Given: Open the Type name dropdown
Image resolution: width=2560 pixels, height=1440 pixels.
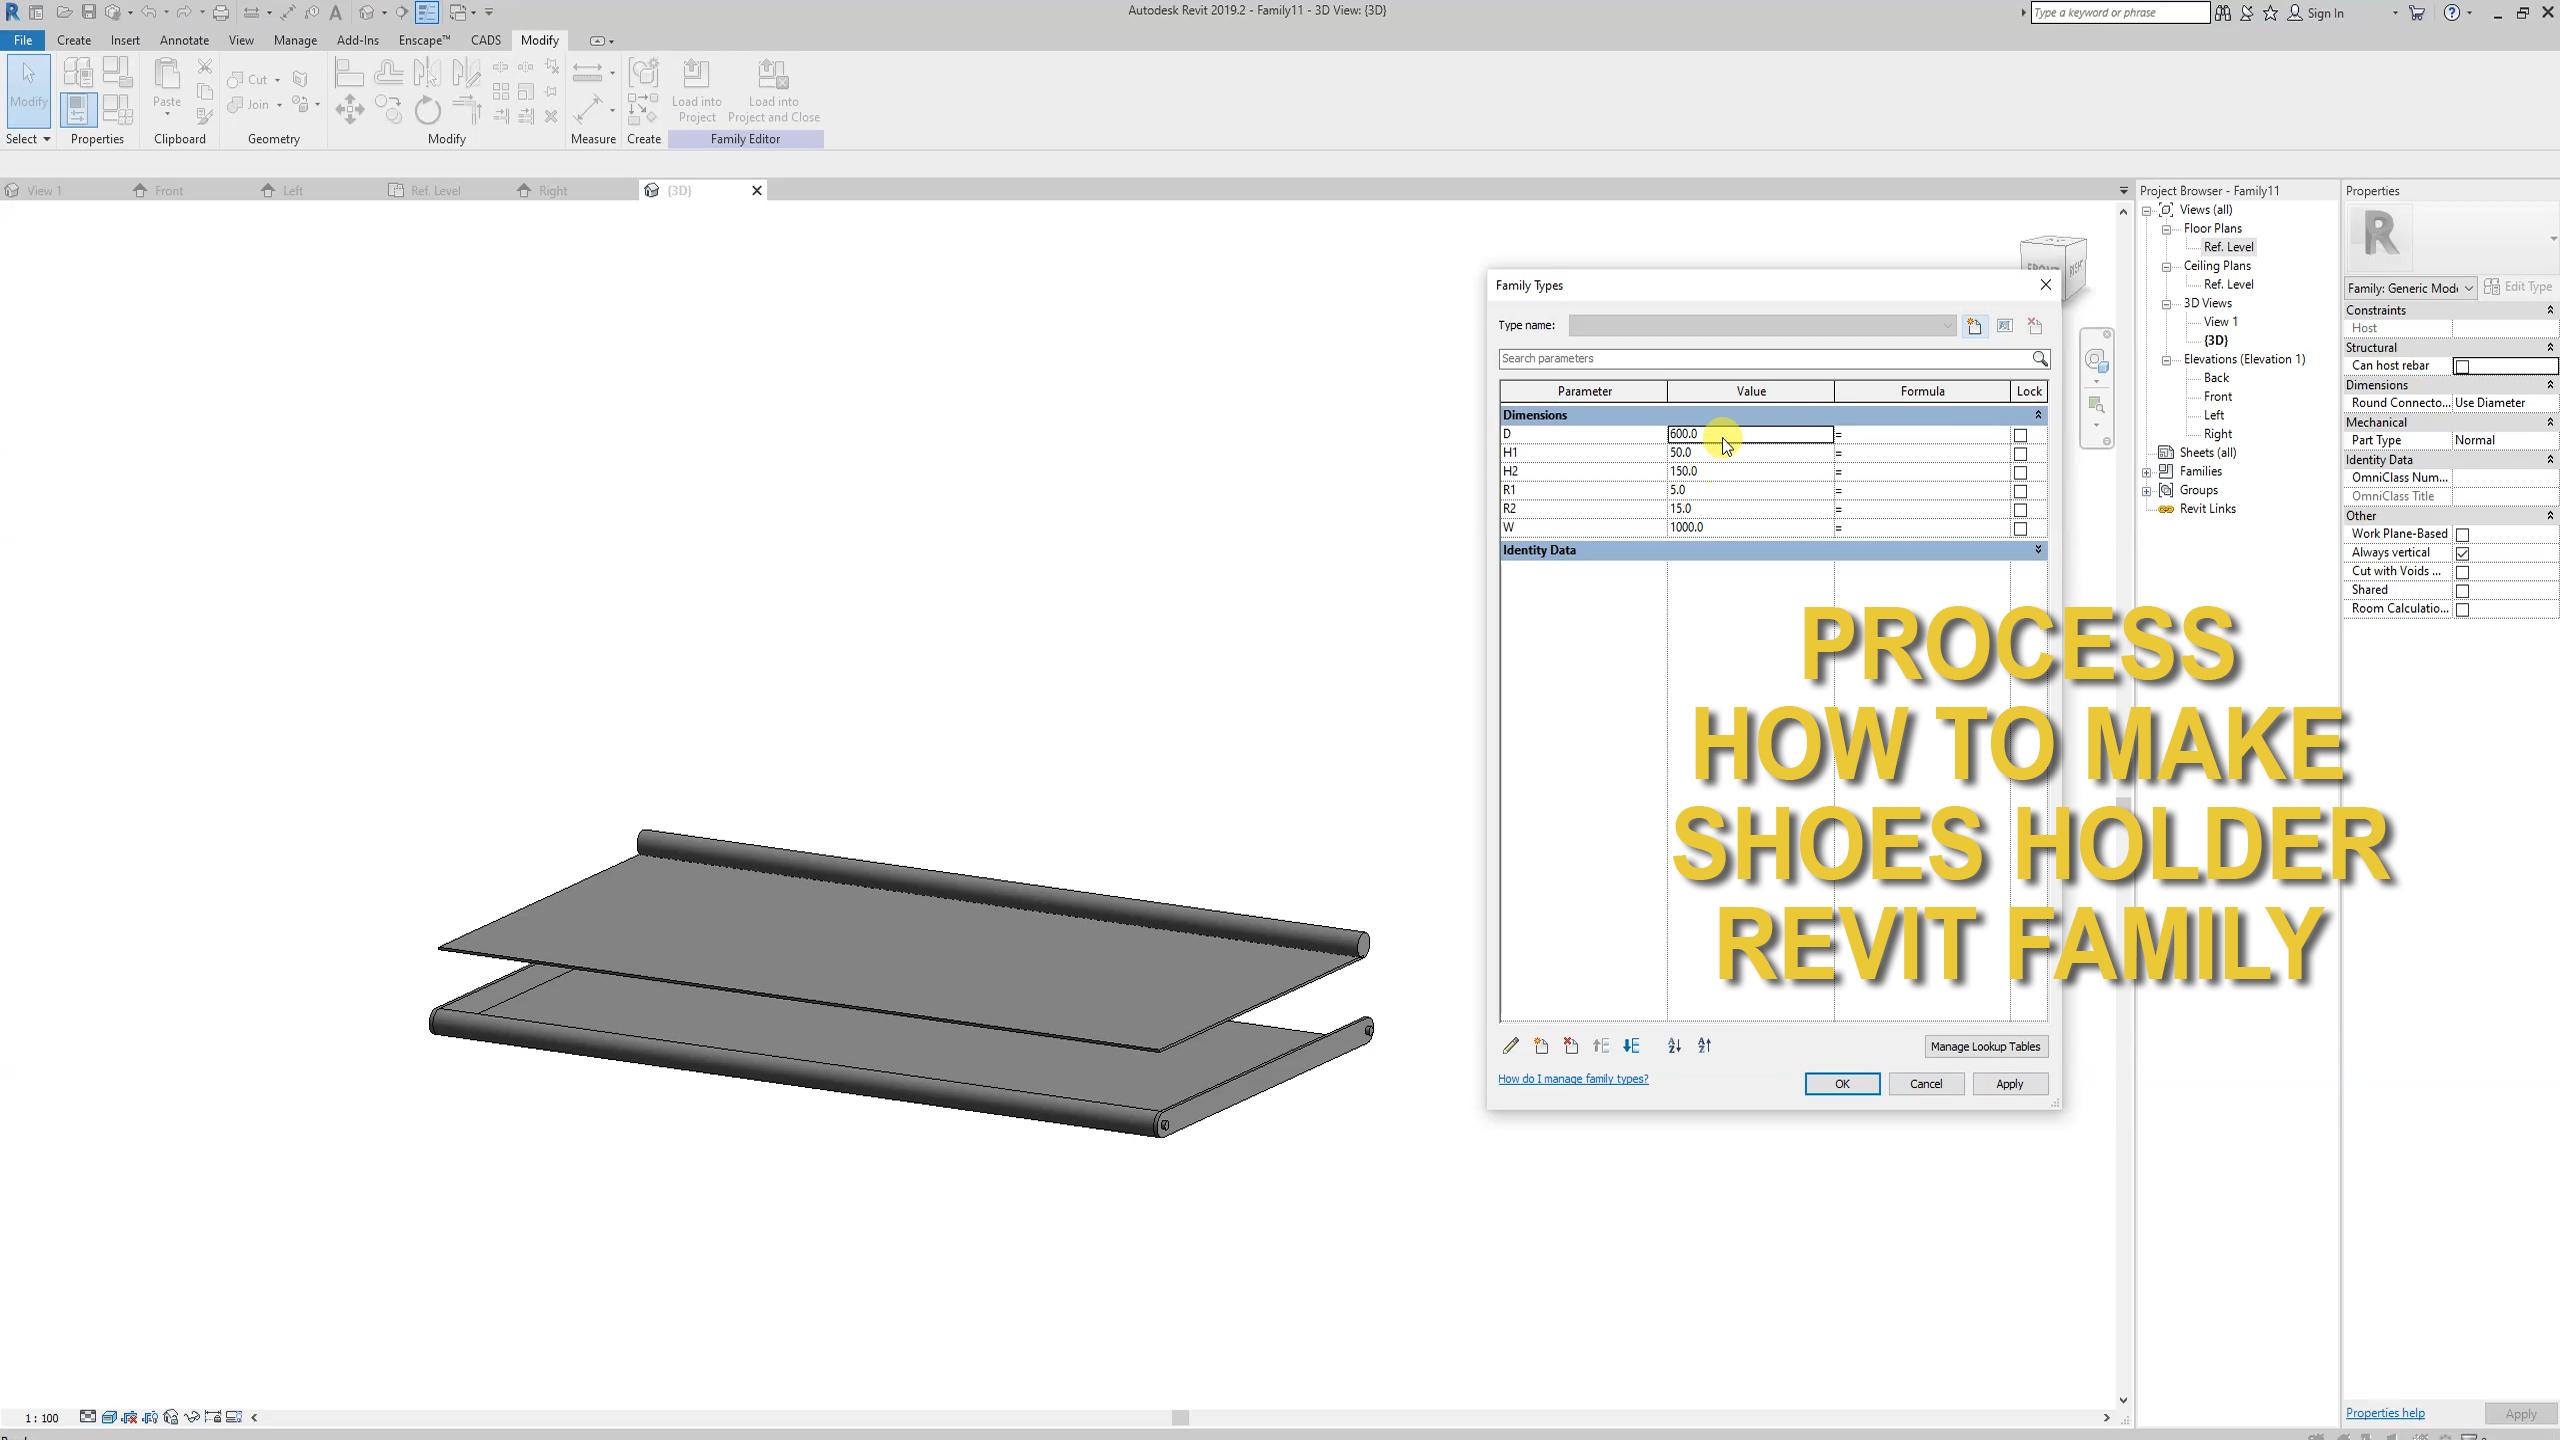Looking at the screenshot, I should (1947, 325).
